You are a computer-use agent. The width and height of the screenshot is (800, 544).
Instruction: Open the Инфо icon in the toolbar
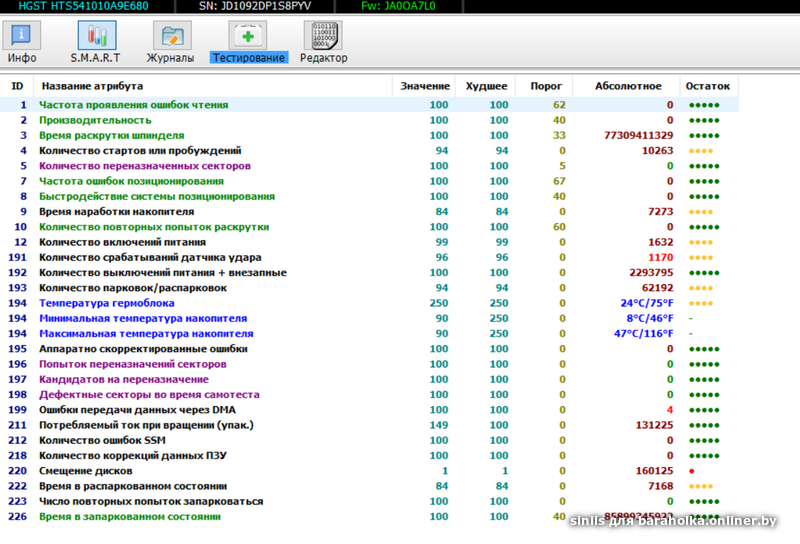[21, 35]
